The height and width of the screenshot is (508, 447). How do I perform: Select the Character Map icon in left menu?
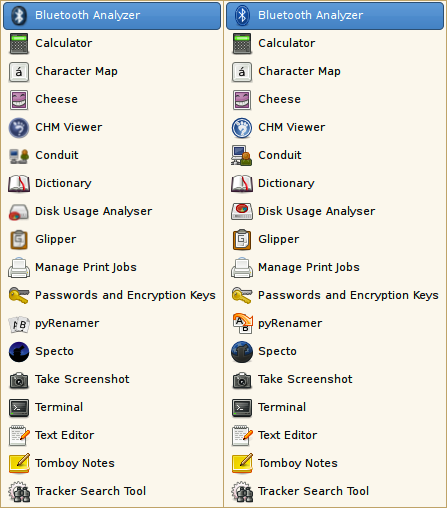point(19,72)
